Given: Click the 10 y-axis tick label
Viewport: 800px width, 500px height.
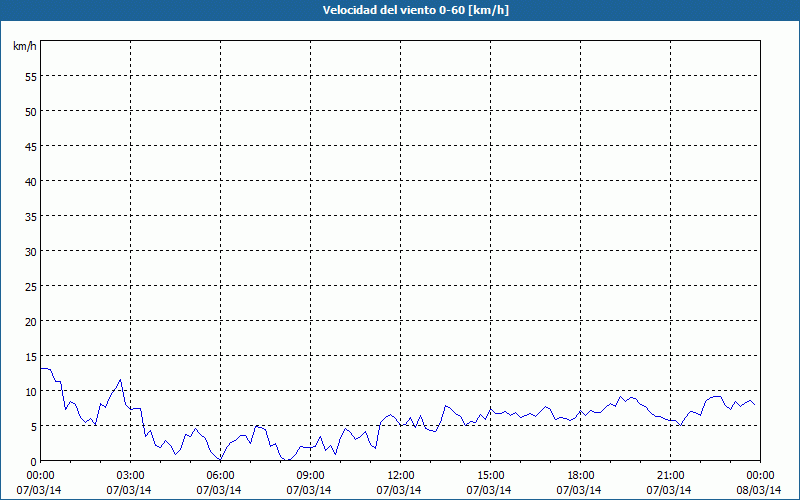Looking at the screenshot, I should pyautogui.click(x=30, y=391).
